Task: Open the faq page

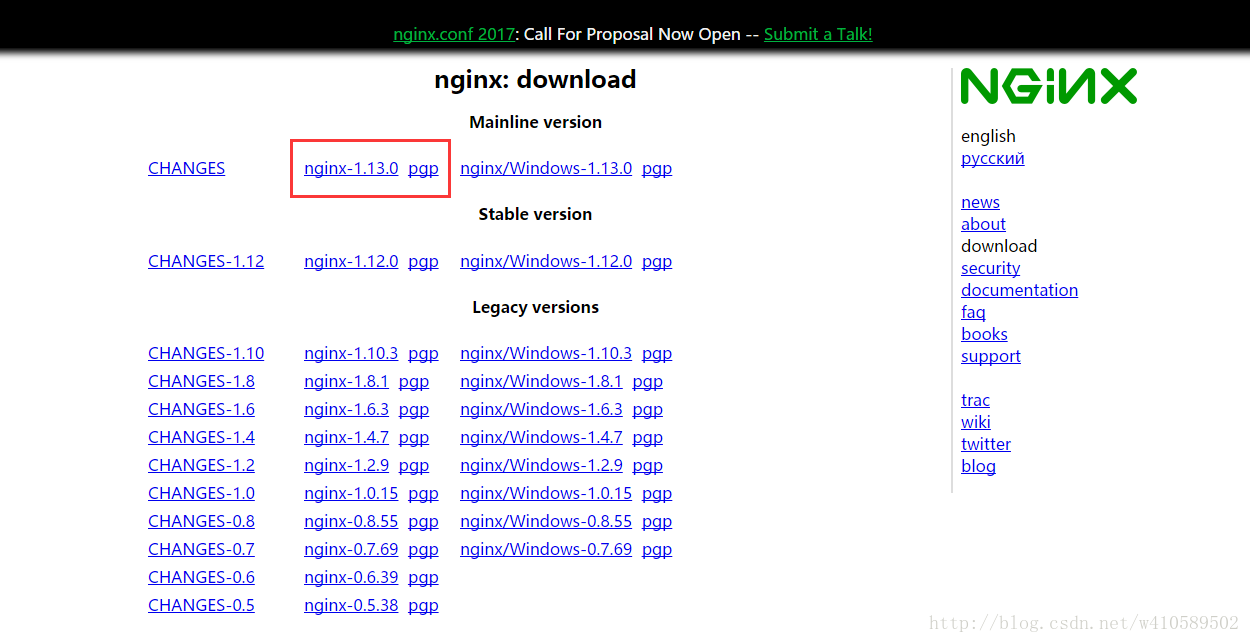Action: click(x=973, y=312)
